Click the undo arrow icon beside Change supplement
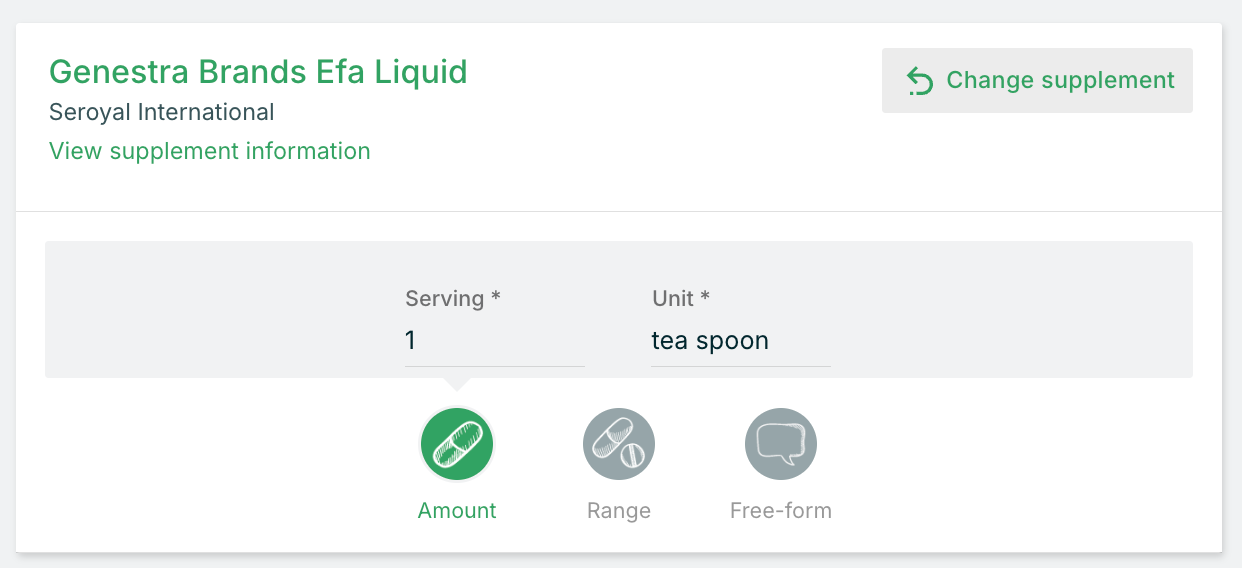This screenshot has width=1242, height=568. [x=919, y=81]
